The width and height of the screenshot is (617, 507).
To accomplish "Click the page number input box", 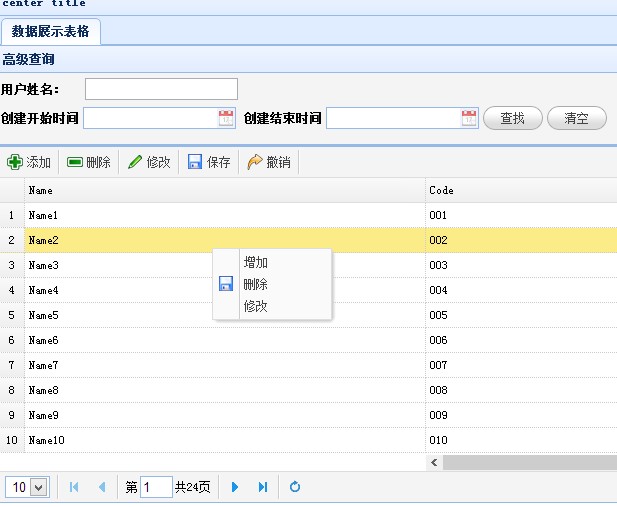I will coord(156,487).
